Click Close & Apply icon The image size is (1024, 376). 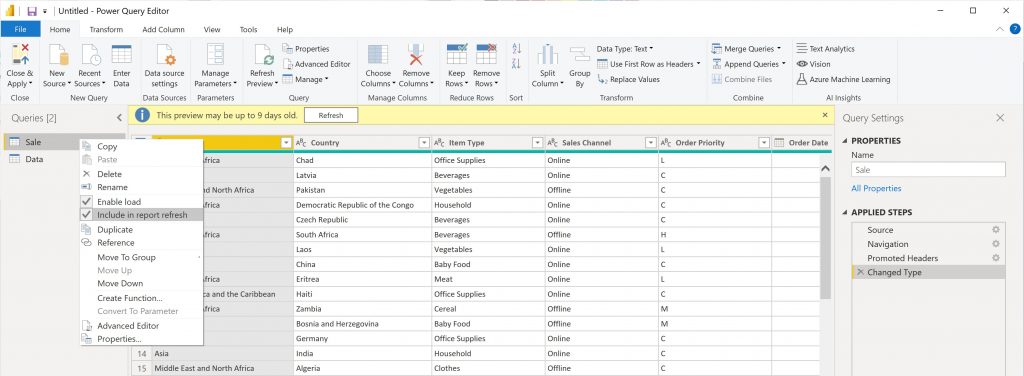tap(20, 54)
